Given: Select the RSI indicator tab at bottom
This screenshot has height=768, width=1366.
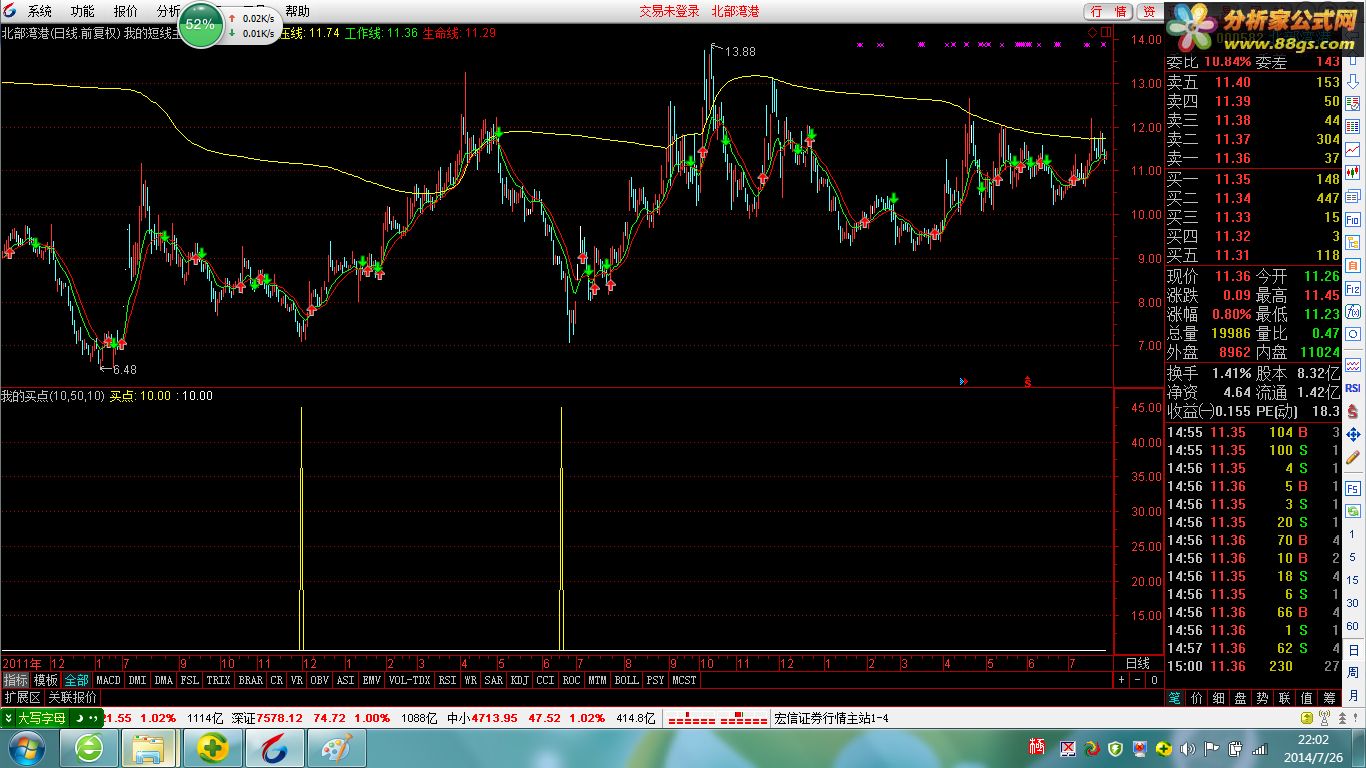Looking at the screenshot, I should click(447, 680).
